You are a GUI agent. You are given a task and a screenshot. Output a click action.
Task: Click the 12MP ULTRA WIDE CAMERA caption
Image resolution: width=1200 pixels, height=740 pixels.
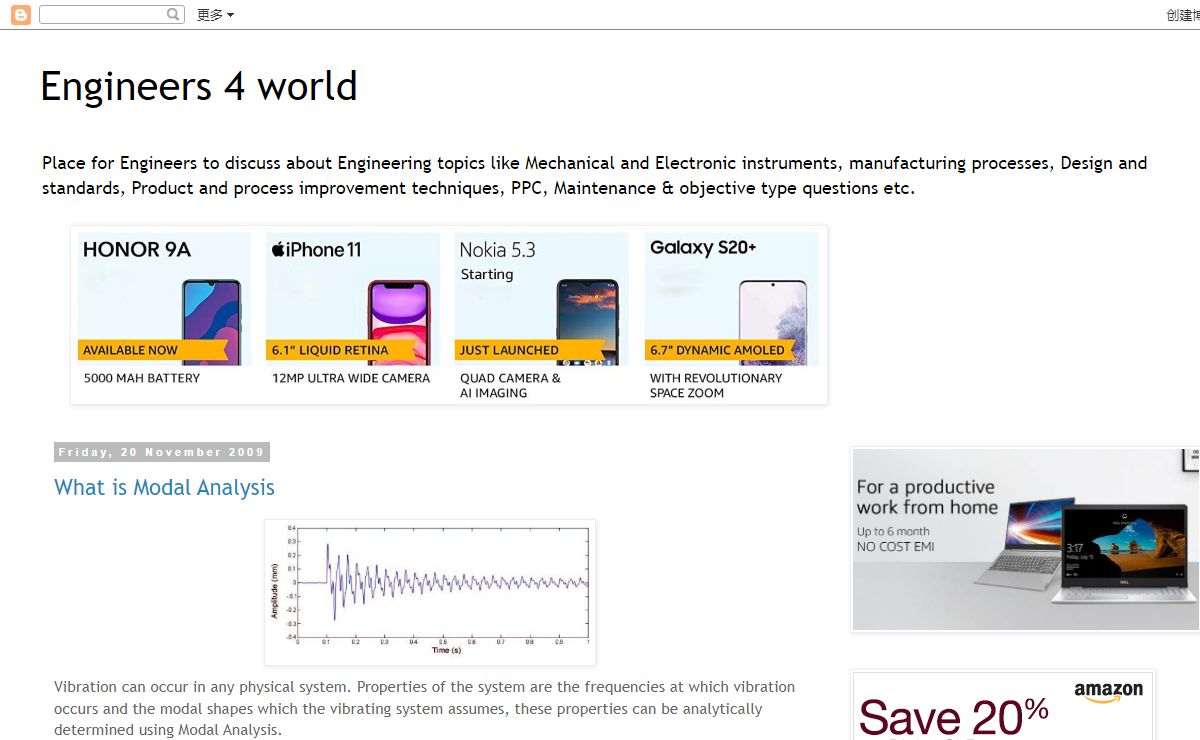pyautogui.click(x=351, y=378)
